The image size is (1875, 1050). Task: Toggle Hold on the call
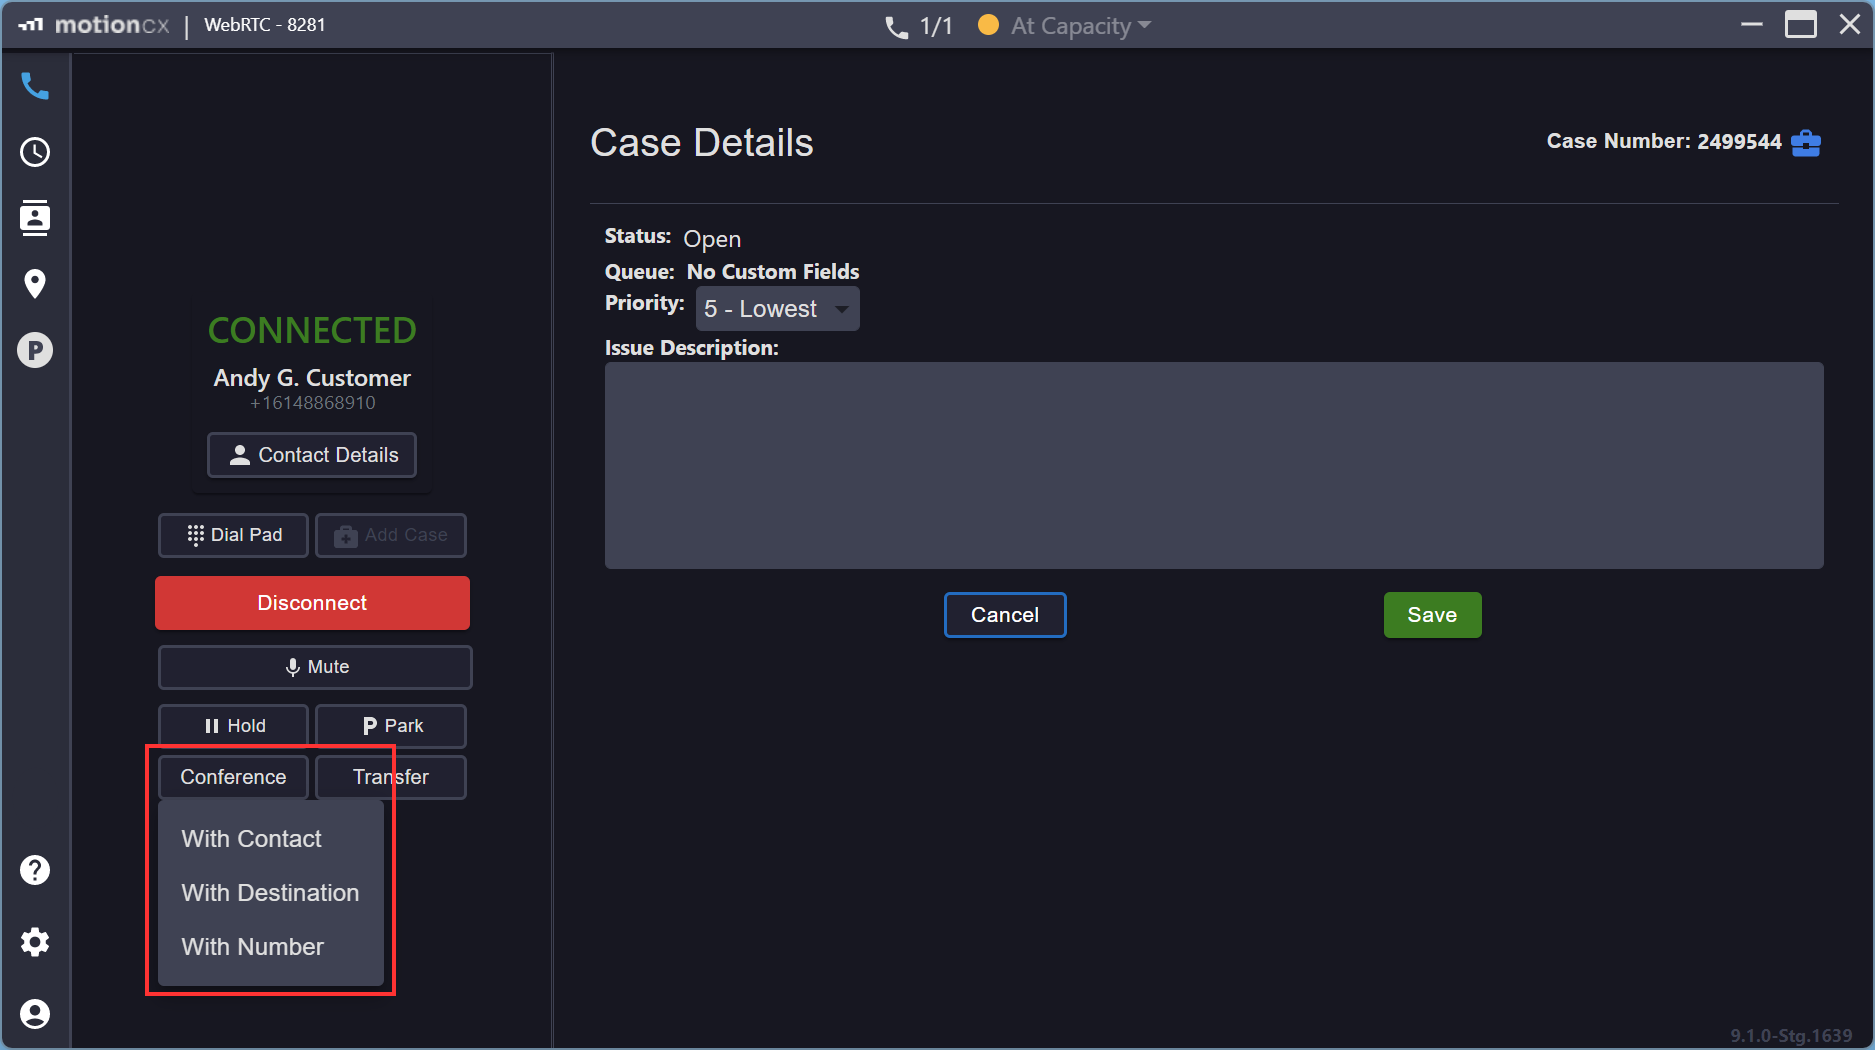(x=233, y=726)
